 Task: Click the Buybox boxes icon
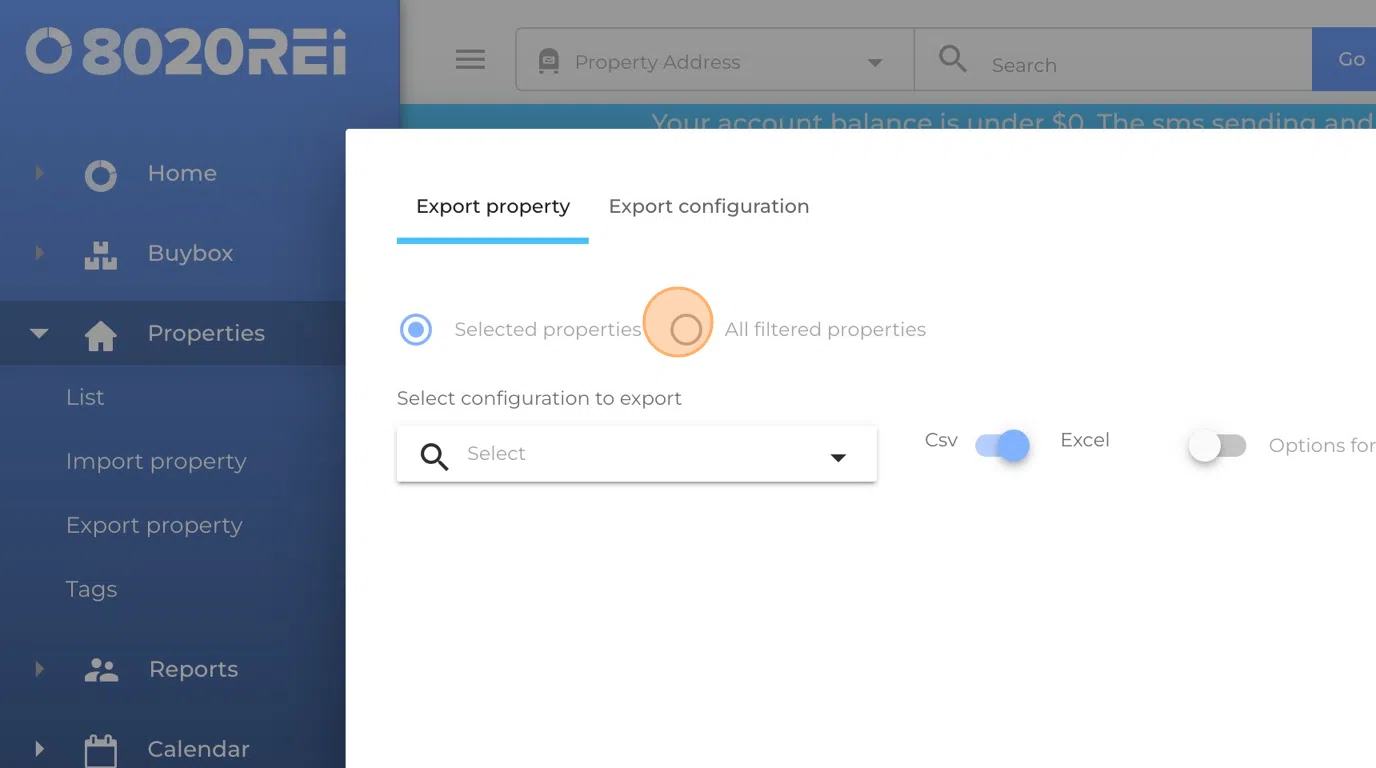(100, 255)
